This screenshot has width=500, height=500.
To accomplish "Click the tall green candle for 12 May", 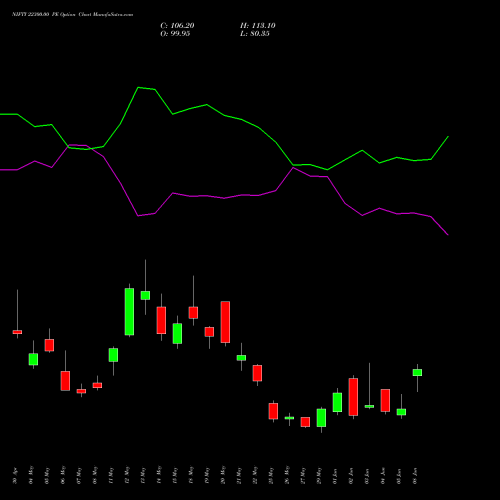I will point(129,312).
